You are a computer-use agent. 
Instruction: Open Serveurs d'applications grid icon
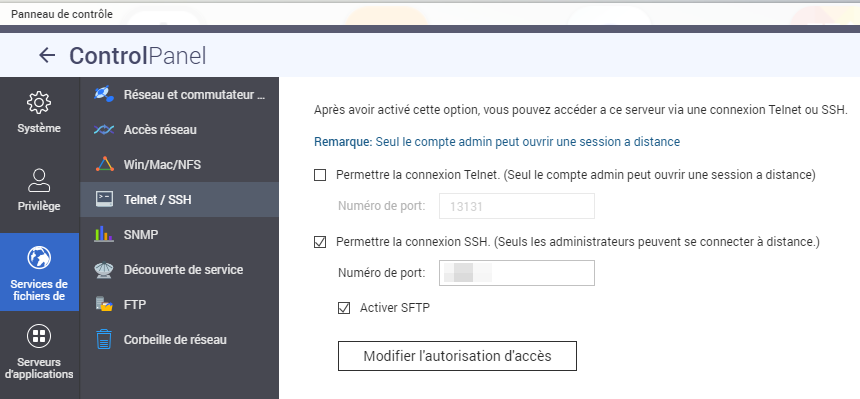[39, 336]
